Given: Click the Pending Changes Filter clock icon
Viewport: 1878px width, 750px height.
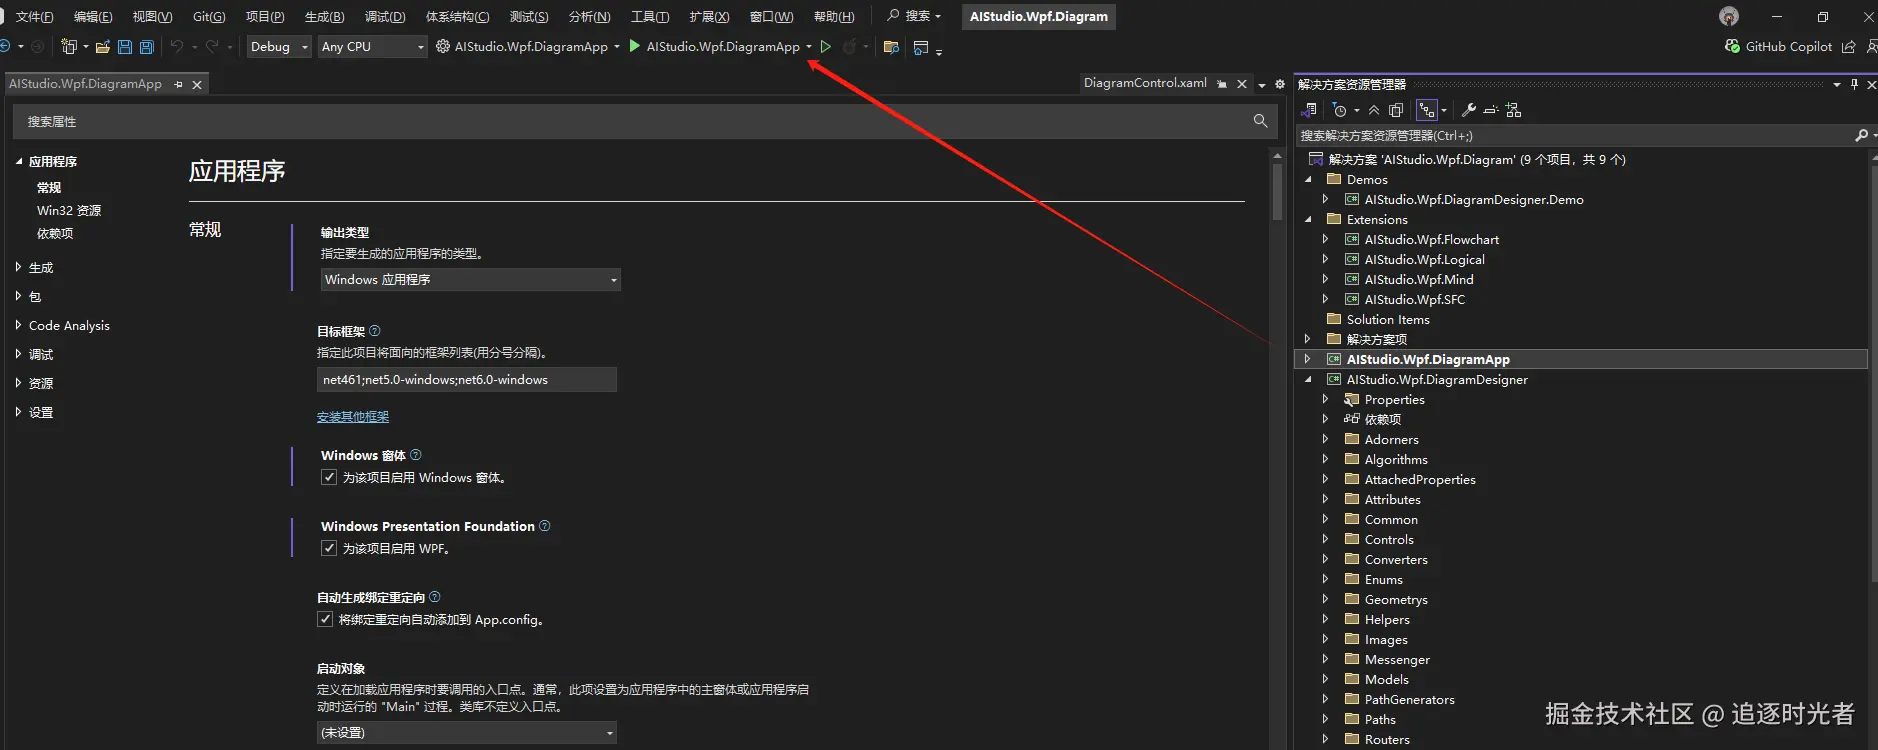Looking at the screenshot, I should pos(1340,110).
